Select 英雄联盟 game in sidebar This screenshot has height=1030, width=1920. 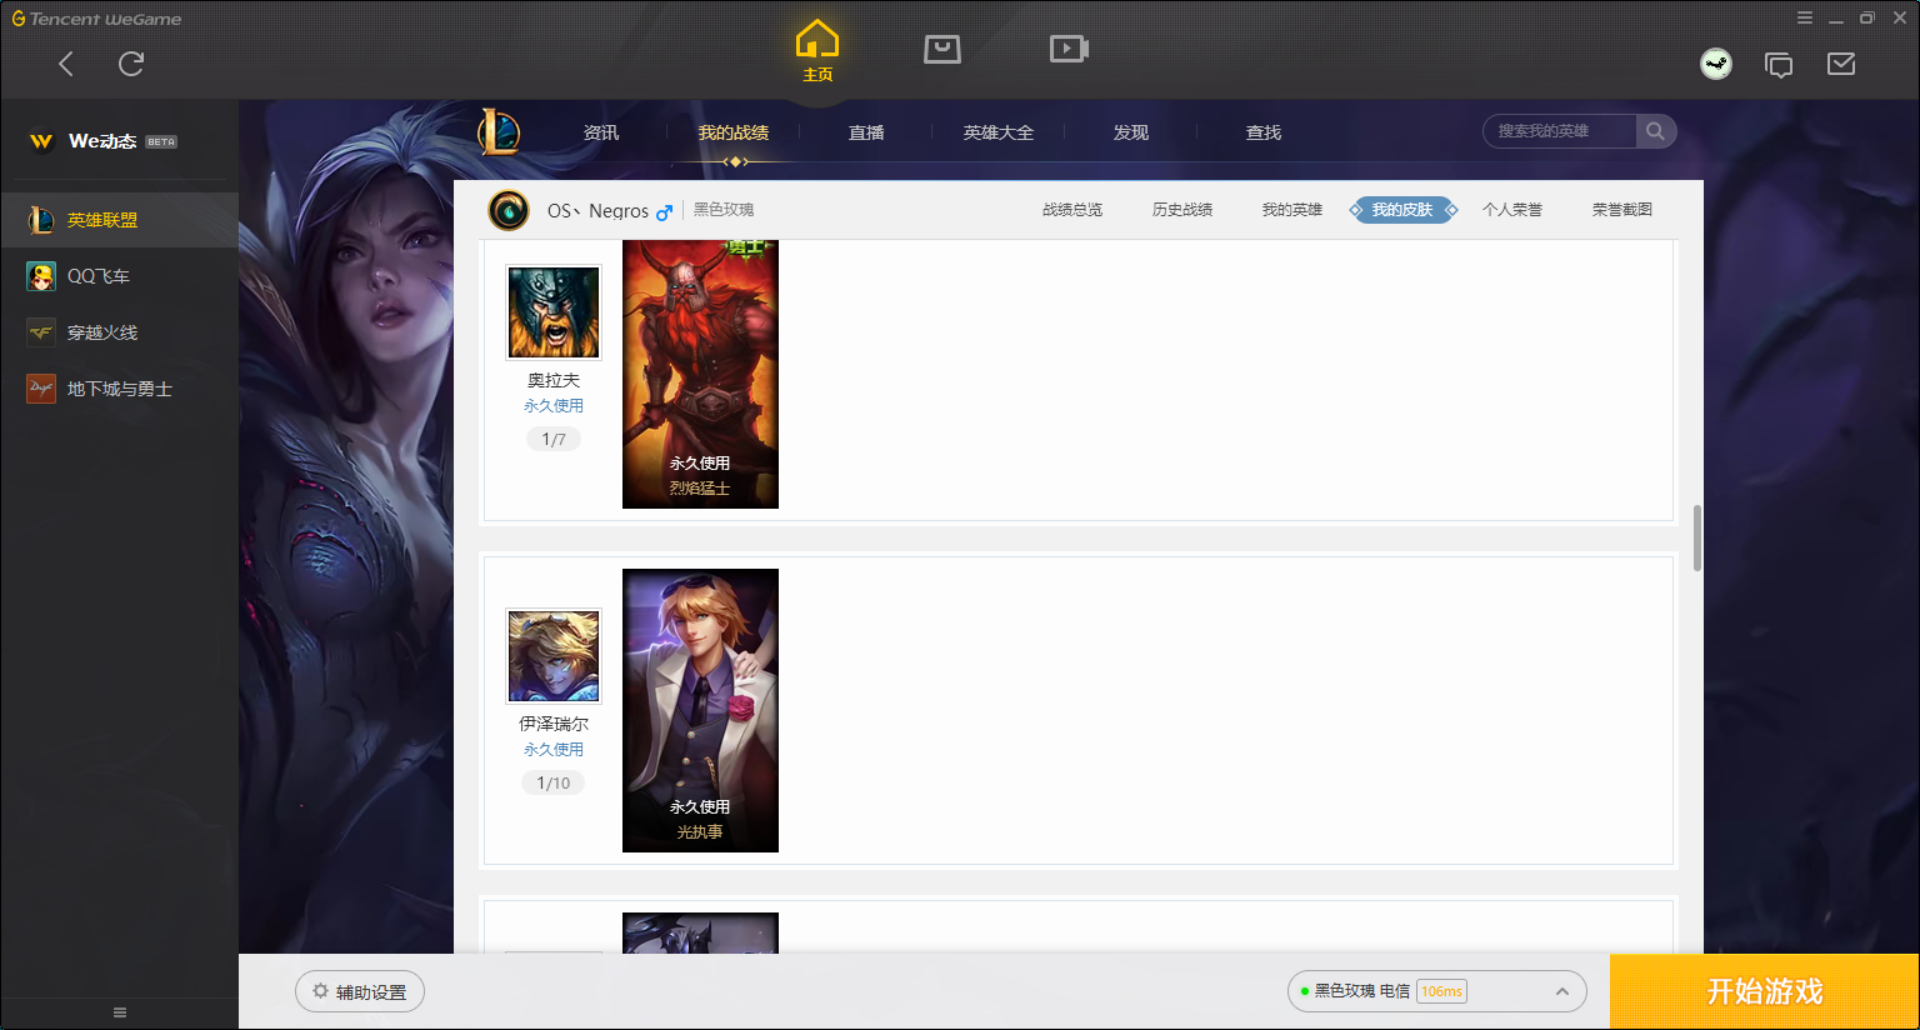click(119, 220)
